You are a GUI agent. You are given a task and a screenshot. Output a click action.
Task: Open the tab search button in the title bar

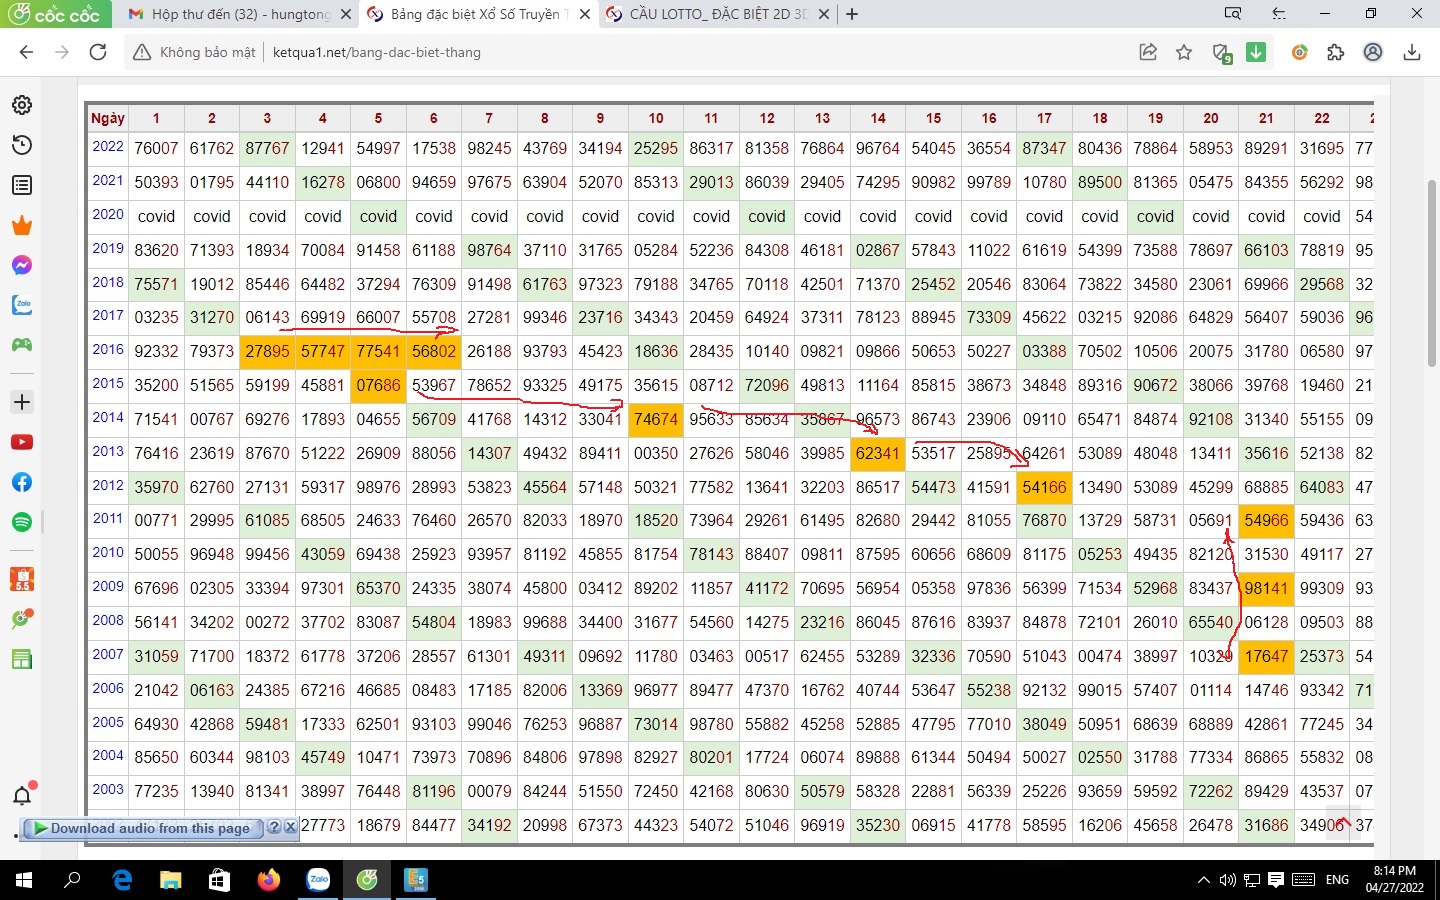point(1233,14)
